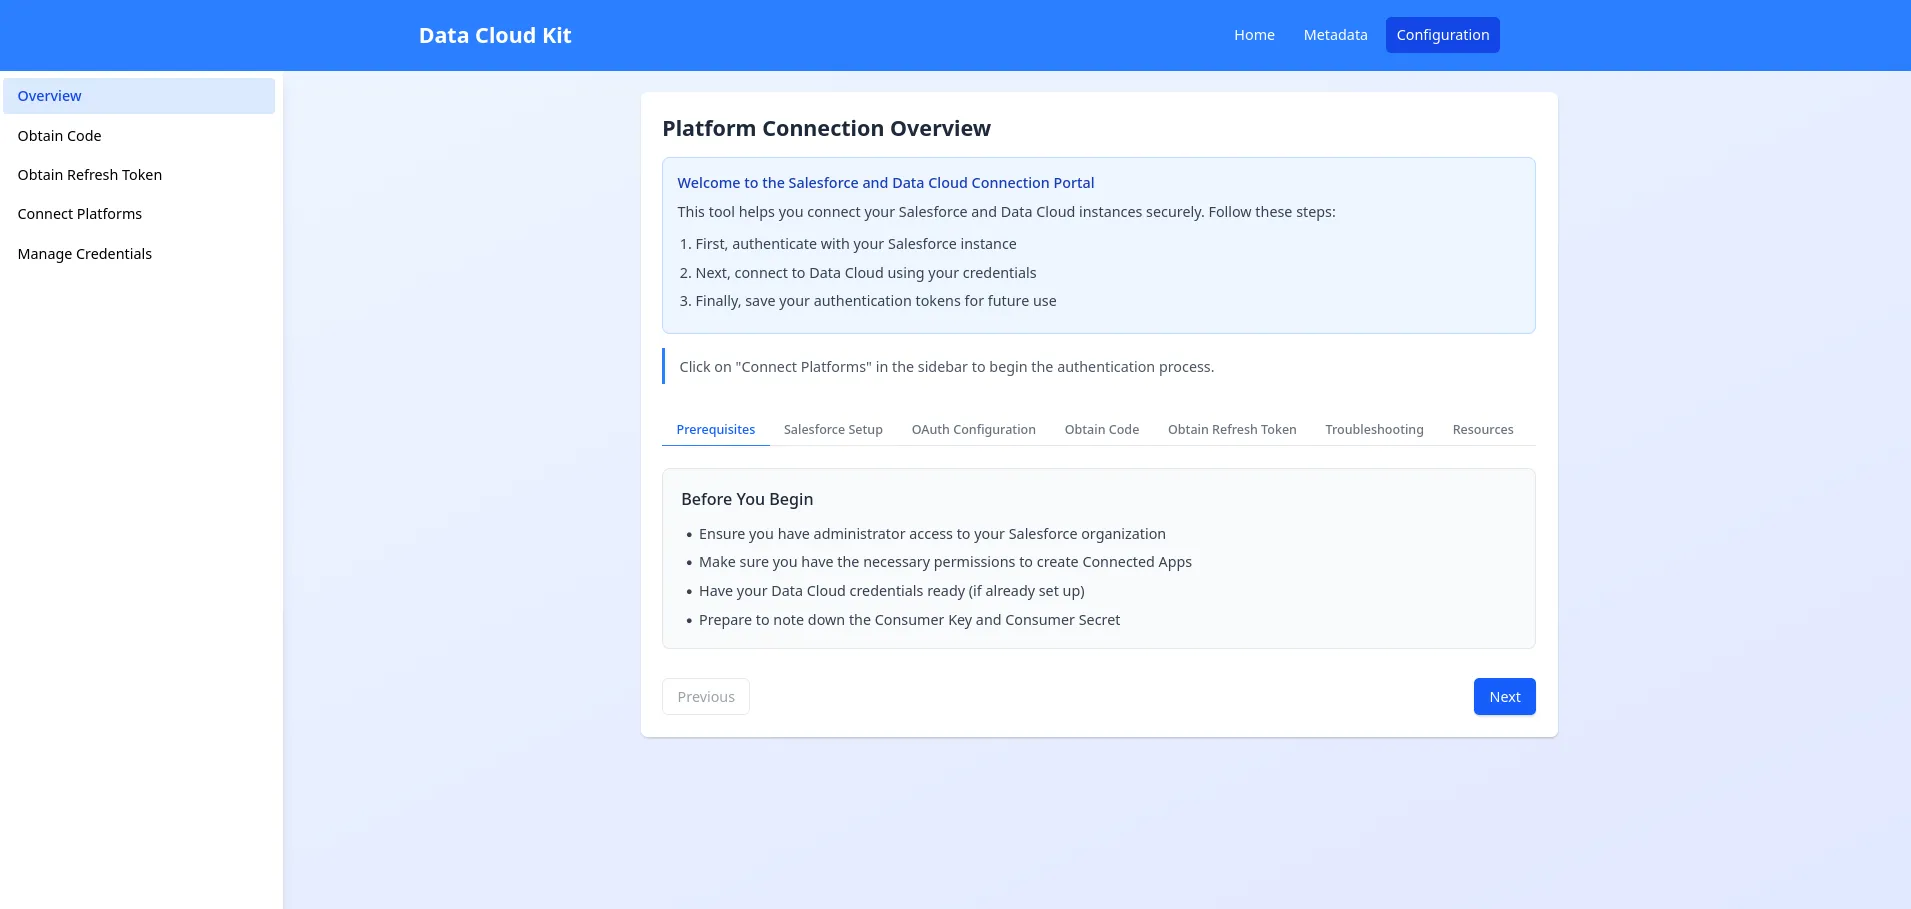This screenshot has height=909, width=1911.
Task: Switch to the Troubleshooting tab
Action: click(1374, 430)
